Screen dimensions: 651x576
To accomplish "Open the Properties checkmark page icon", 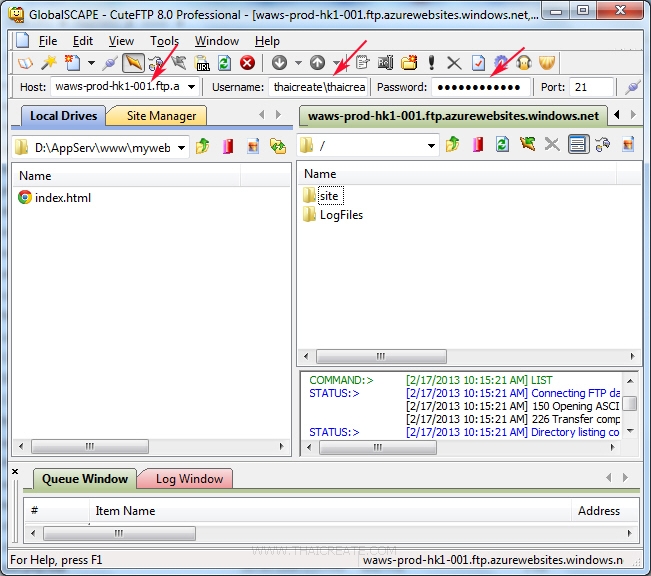I will (478, 63).
